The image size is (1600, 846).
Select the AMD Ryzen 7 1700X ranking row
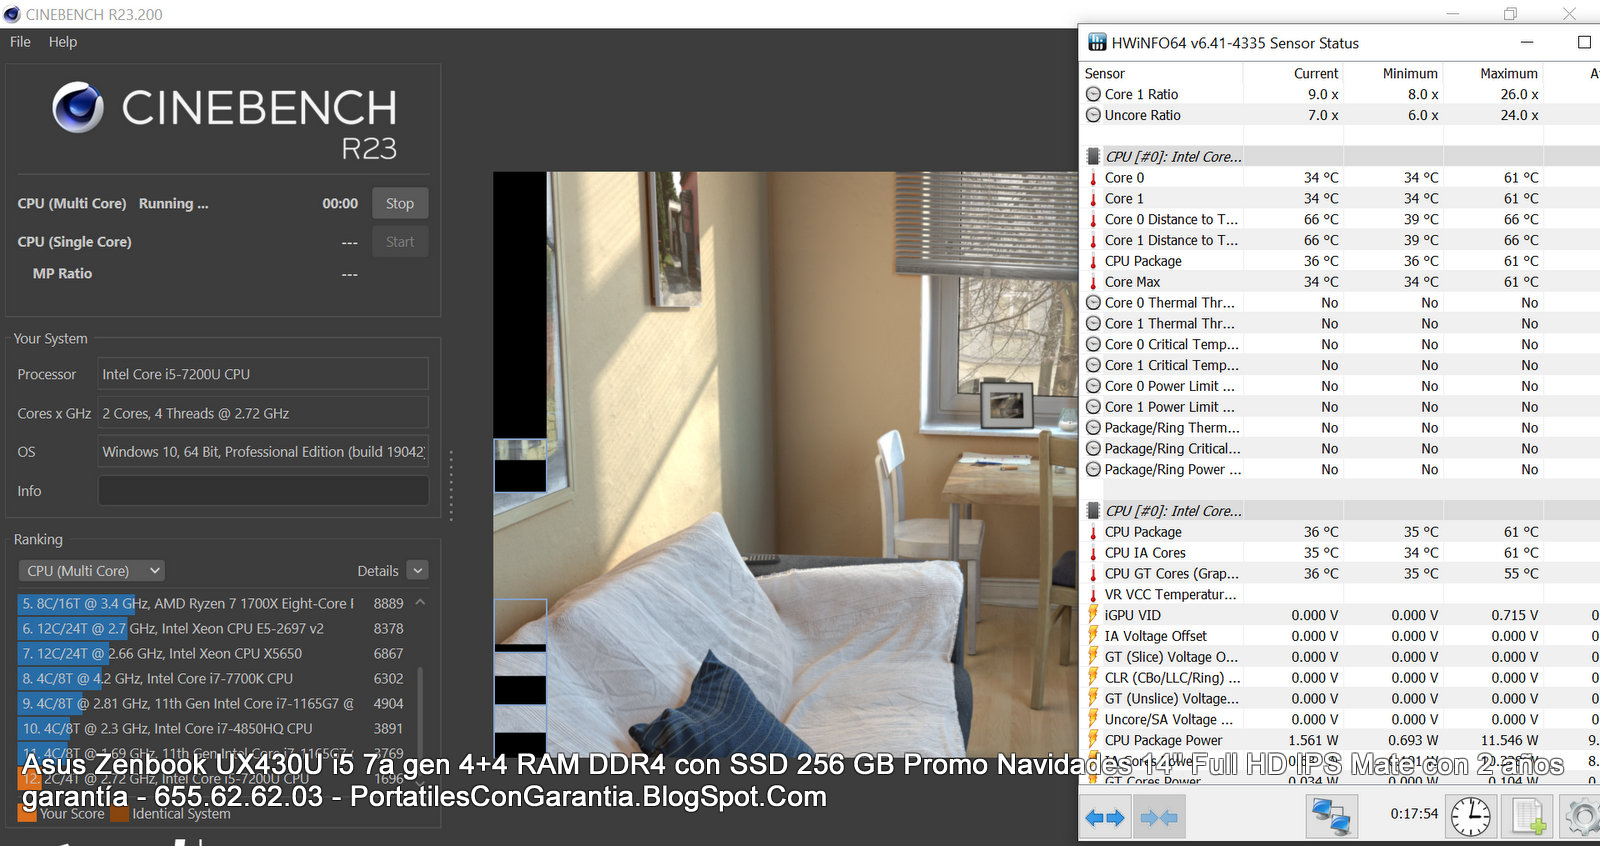(x=211, y=604)
